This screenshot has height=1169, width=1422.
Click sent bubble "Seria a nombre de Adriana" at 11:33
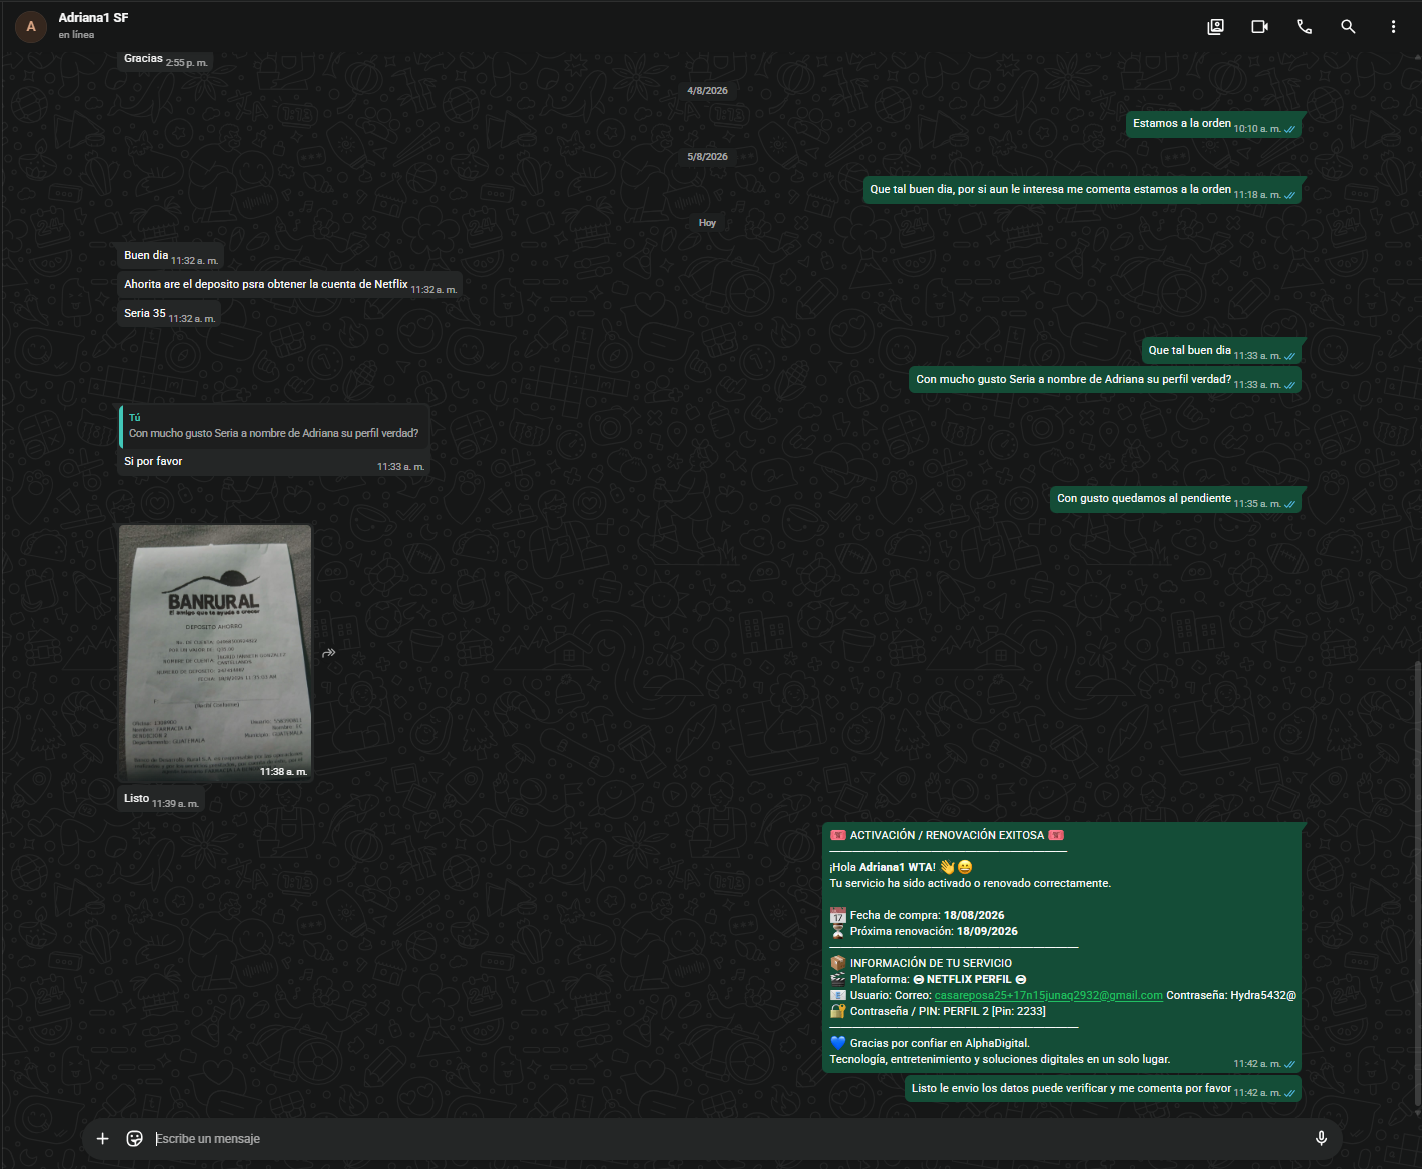pos(1105,380)
